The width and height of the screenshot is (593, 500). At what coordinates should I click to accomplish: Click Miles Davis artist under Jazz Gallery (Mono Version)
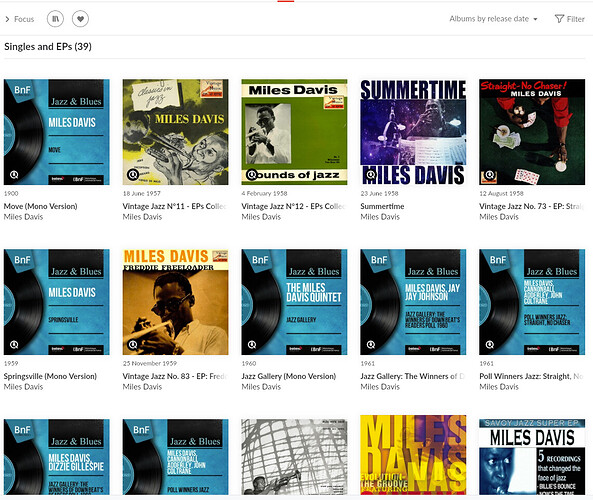point(261,387)
